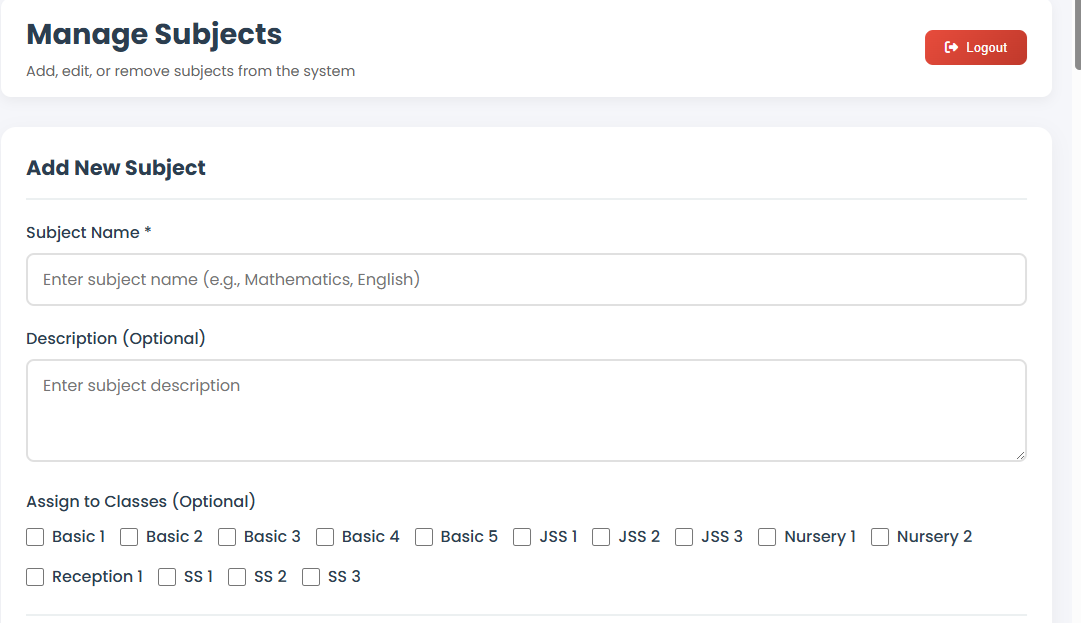
Task: Focus the Subject Name input field
Action: [x=526, y=280]
